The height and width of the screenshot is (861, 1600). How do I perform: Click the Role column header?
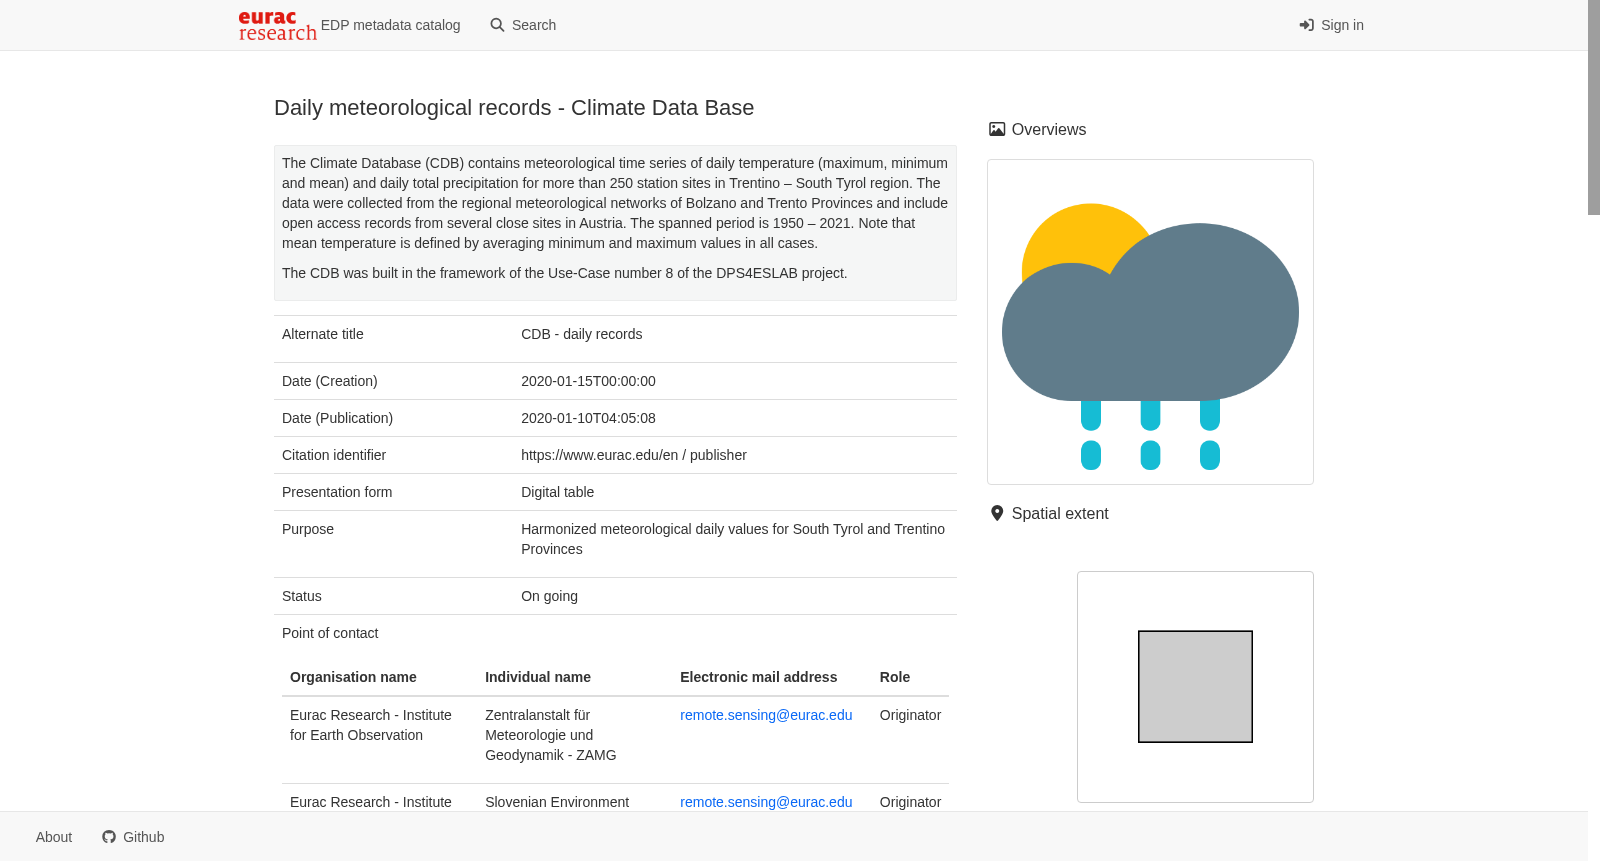[895, 677]
